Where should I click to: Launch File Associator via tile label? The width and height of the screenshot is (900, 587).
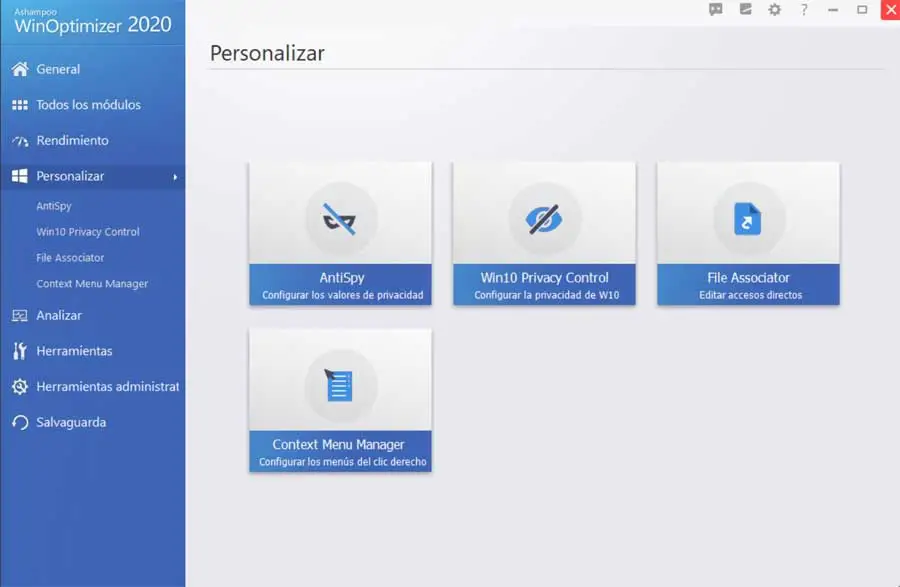[748, 278]
